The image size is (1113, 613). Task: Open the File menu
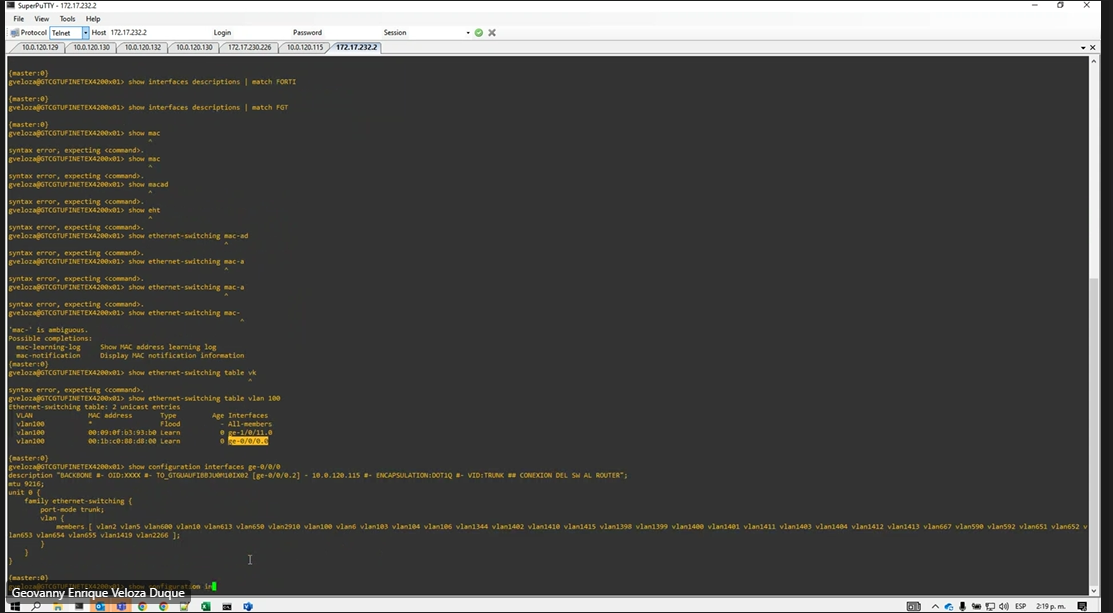click(x=18, y=19)
